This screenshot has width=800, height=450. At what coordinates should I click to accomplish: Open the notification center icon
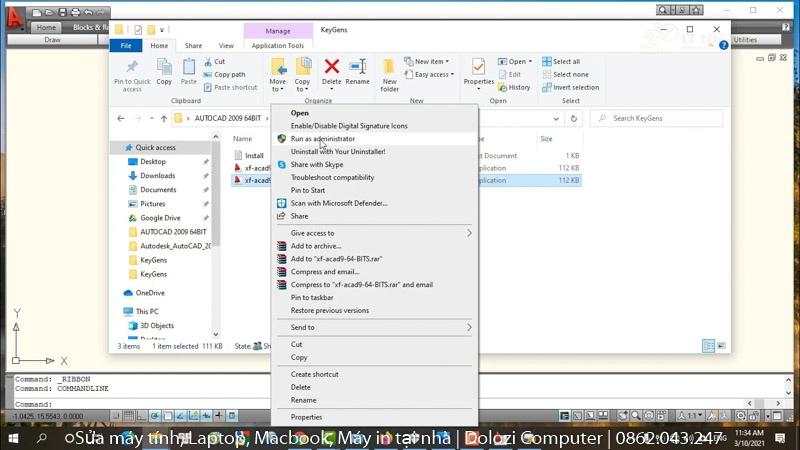(x=780, y=438)
